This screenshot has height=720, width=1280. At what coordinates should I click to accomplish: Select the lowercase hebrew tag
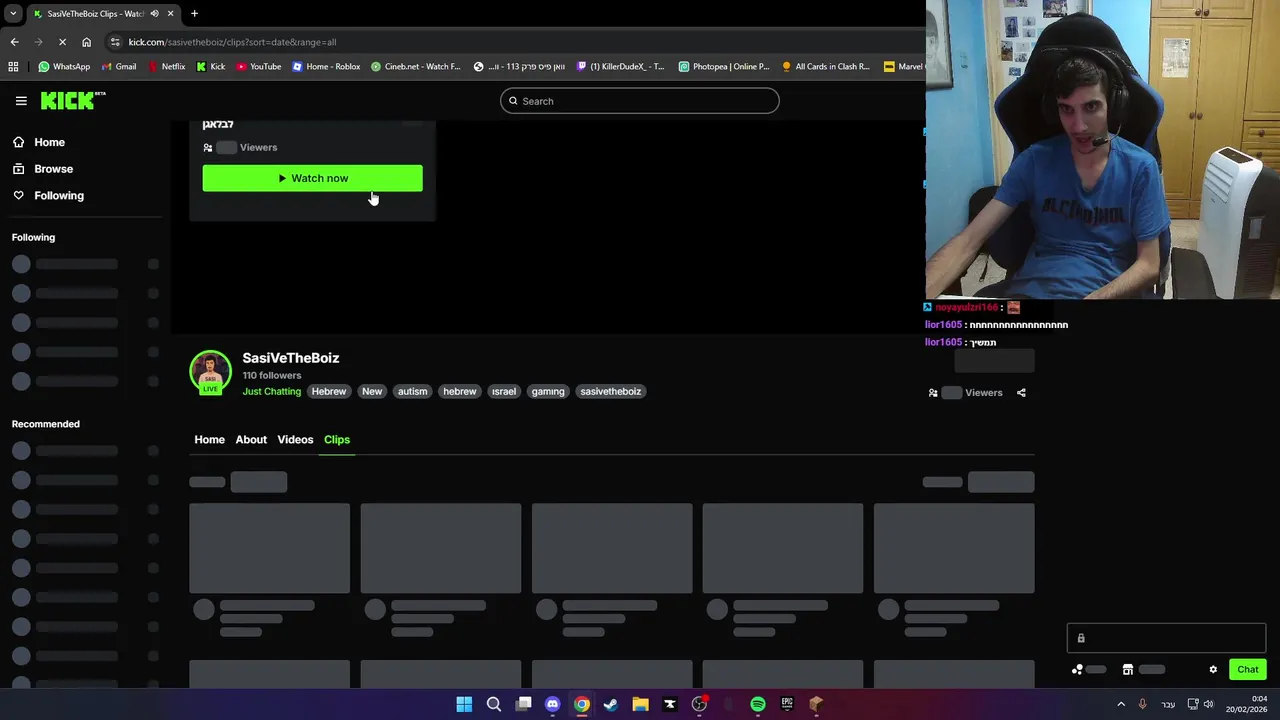(460, 391)
